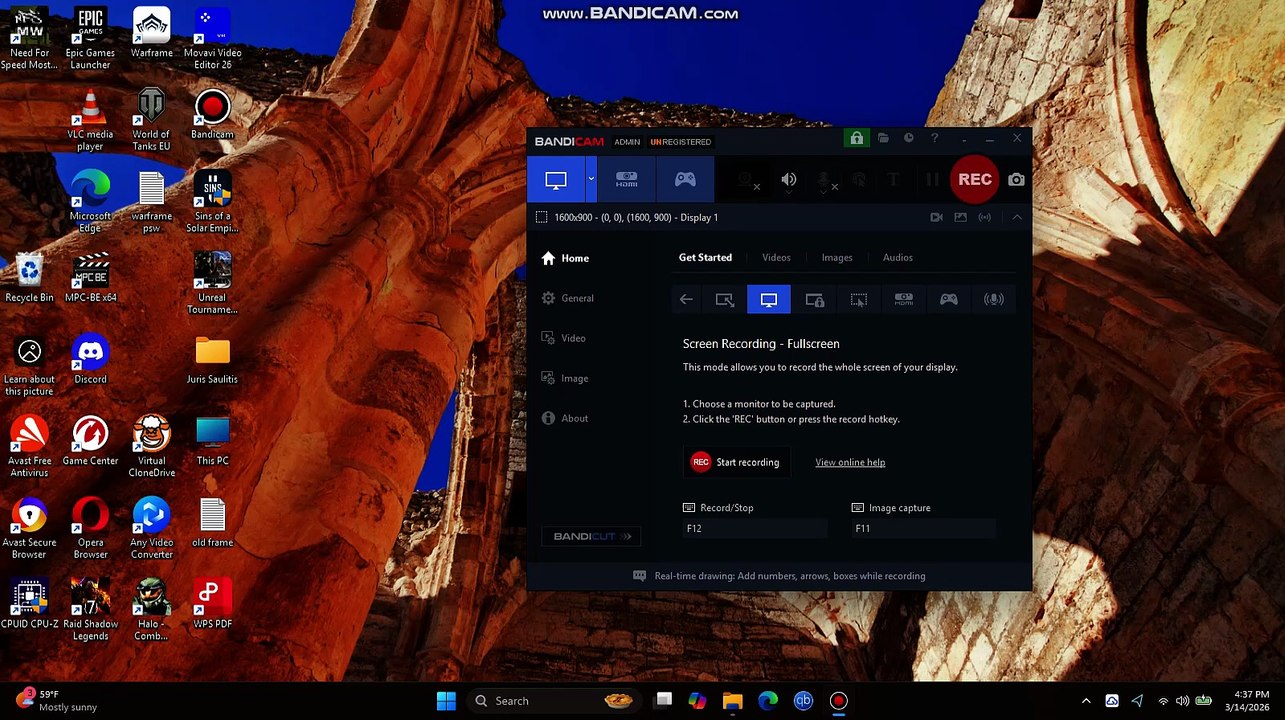The image size is (1285, 720).
Task: Open the output folder icon in title bar
Action: (x=883, y=139)
